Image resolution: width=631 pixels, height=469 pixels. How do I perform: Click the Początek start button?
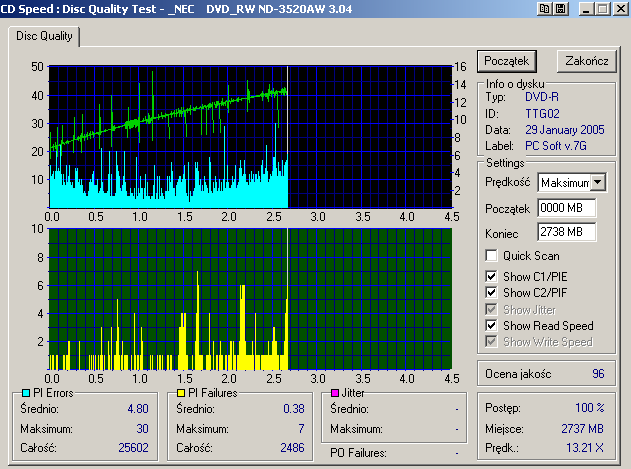(x=507, y=61)
